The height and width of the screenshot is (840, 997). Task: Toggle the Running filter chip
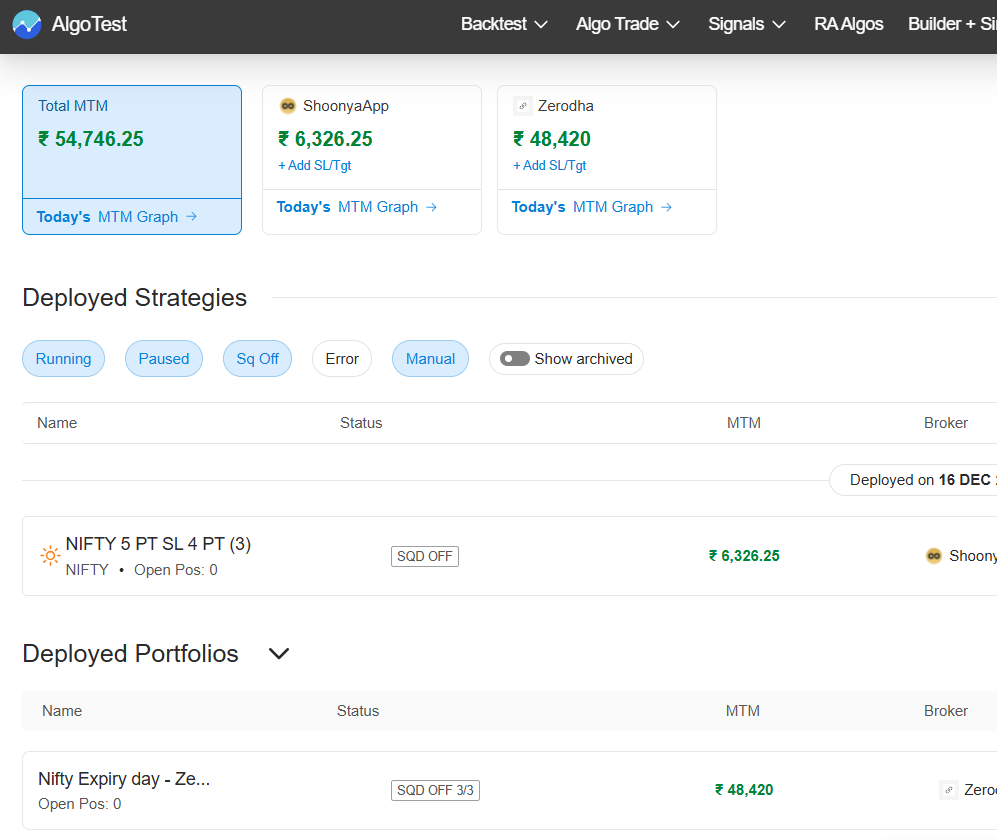64,359
